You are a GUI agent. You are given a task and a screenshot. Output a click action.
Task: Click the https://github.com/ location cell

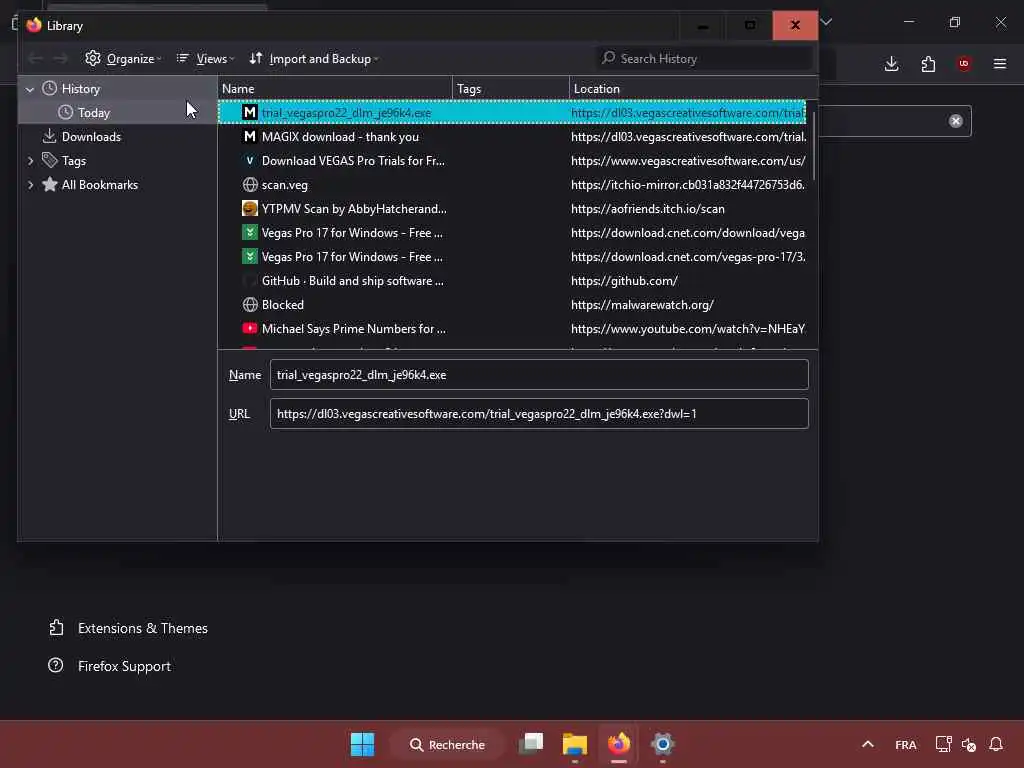[624, 281]
